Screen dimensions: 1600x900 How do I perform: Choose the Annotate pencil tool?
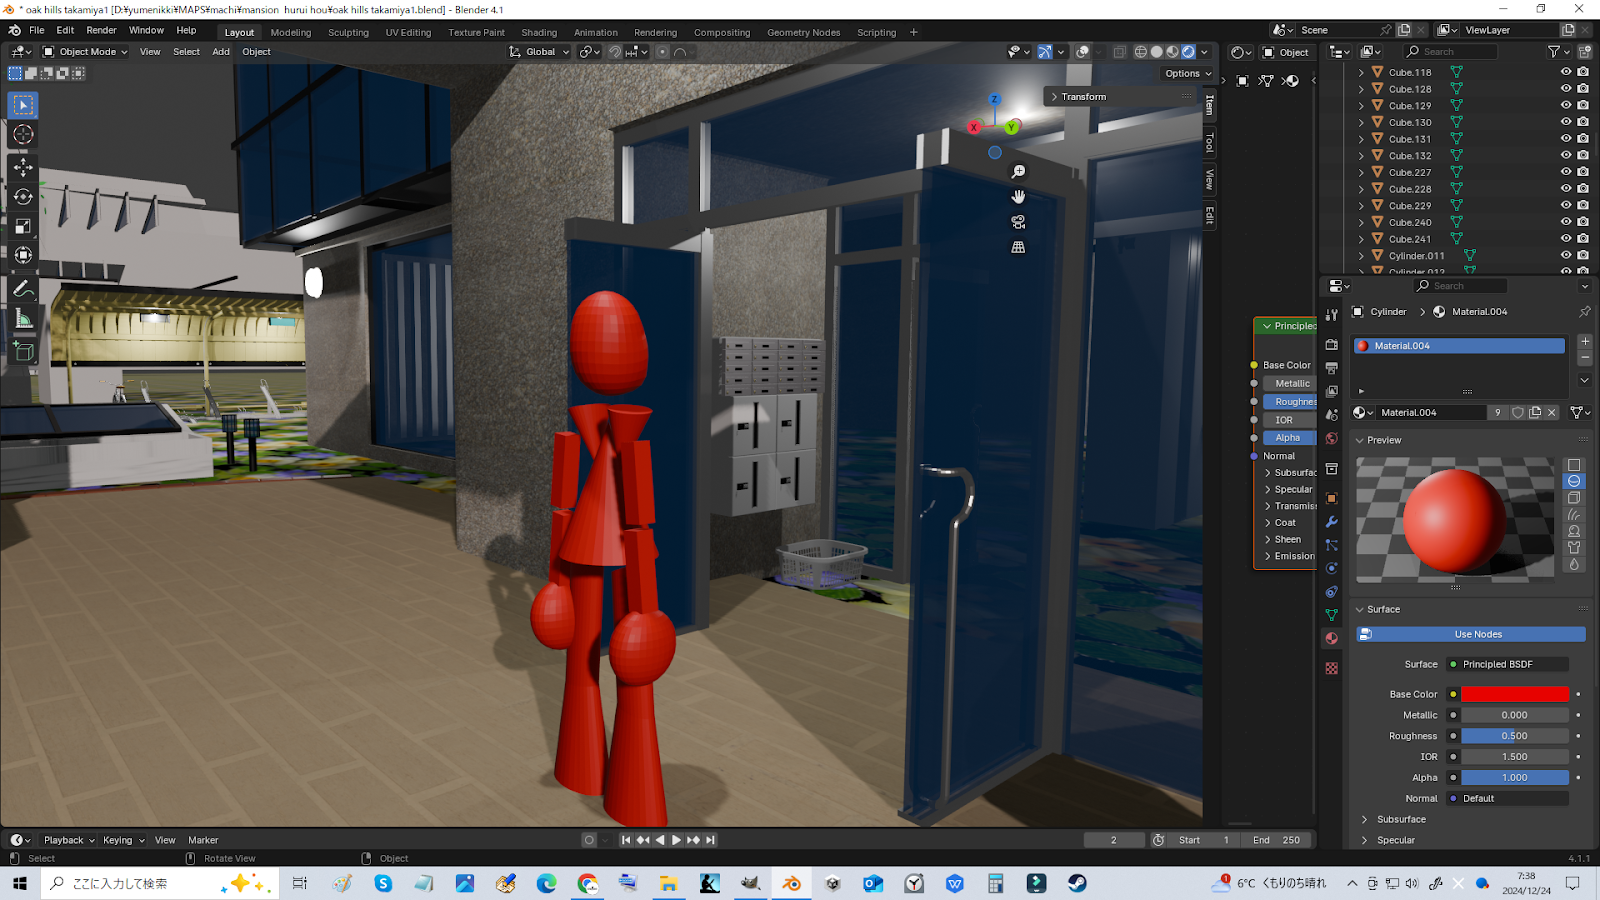point(23,289)
